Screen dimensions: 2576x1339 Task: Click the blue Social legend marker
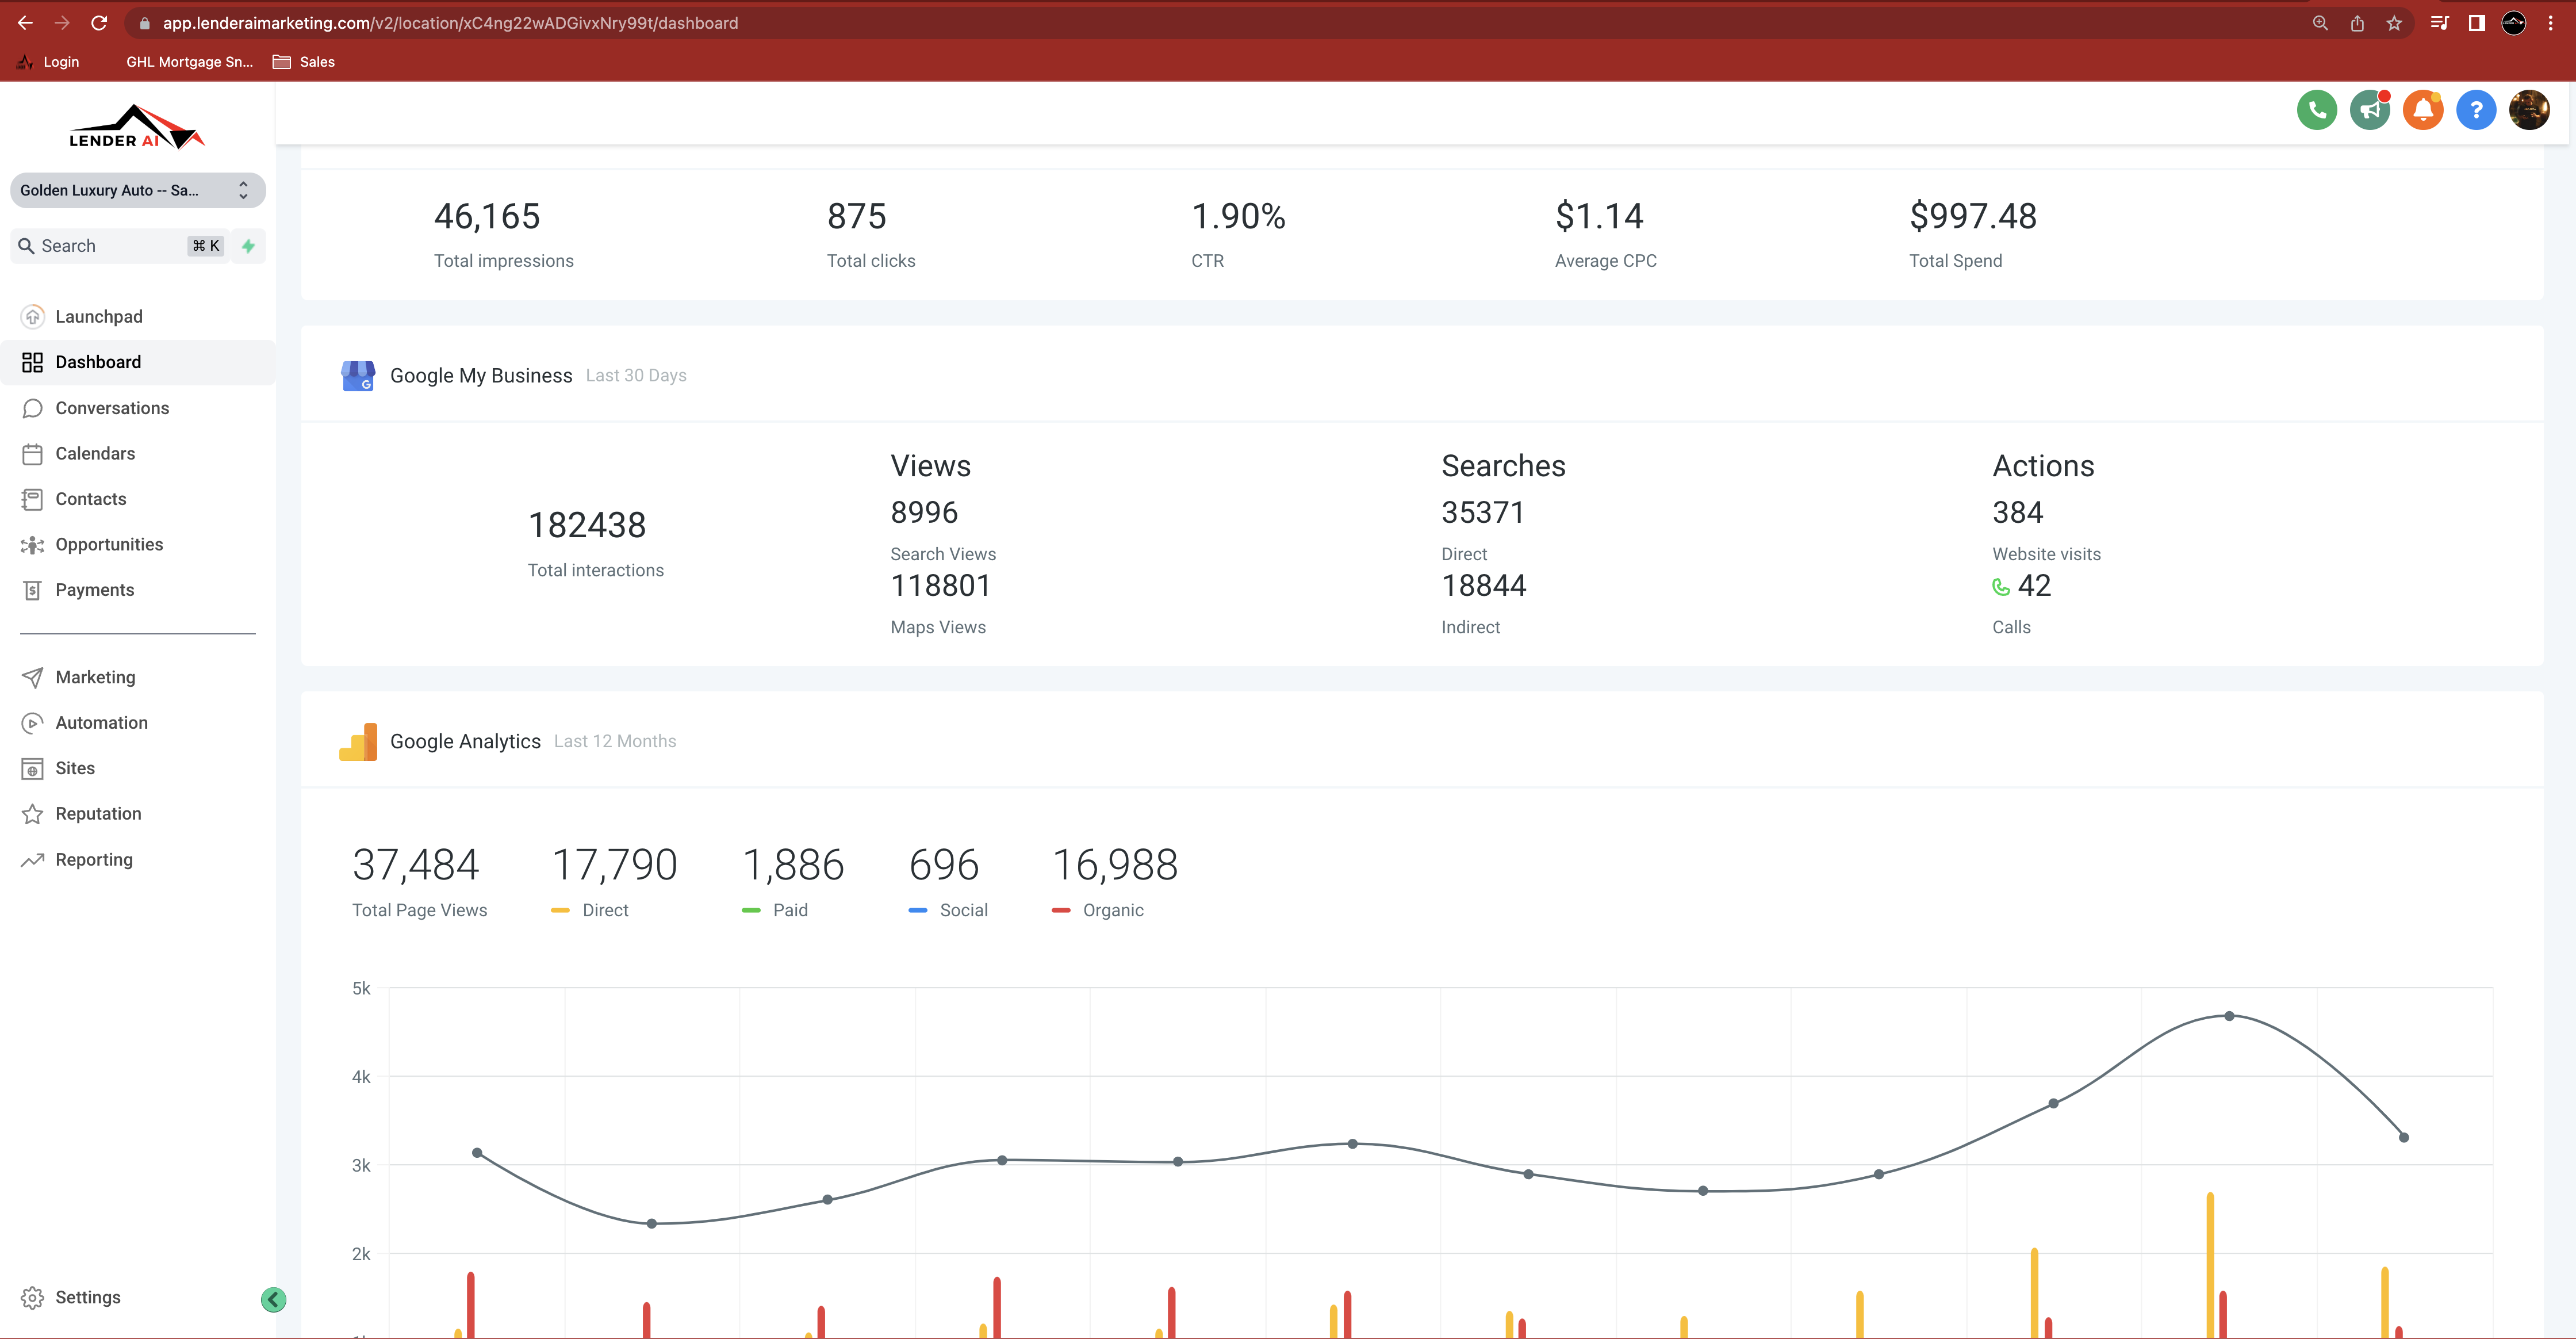[x=918, y=911]
